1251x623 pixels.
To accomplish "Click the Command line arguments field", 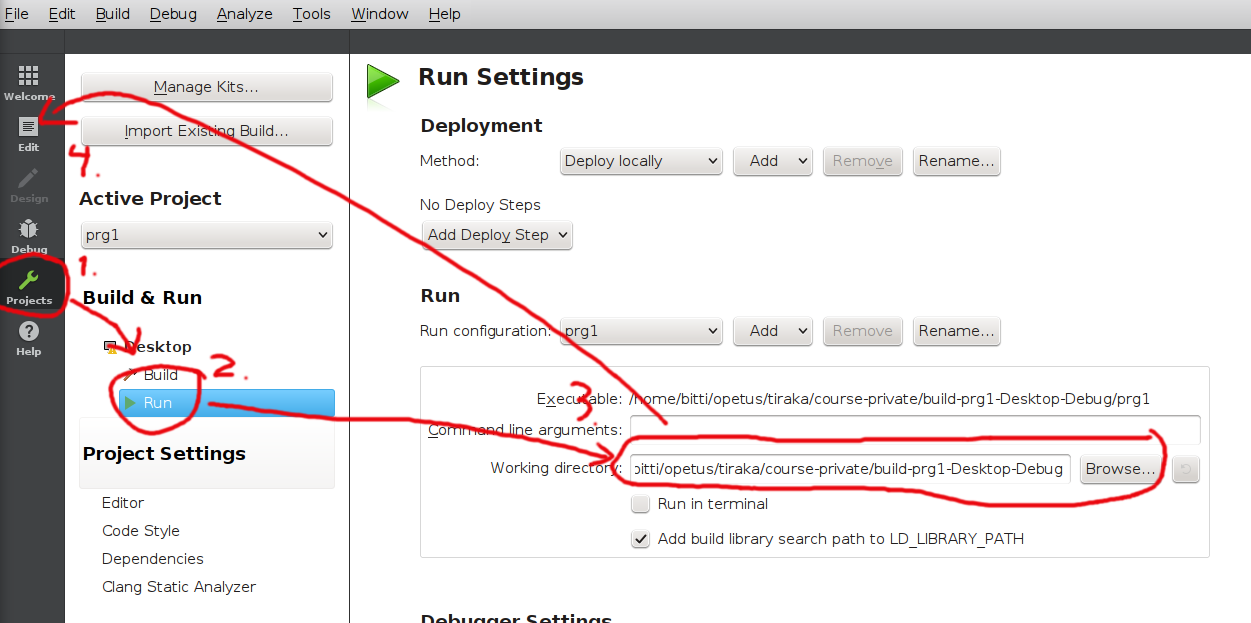I will point(914,430).
